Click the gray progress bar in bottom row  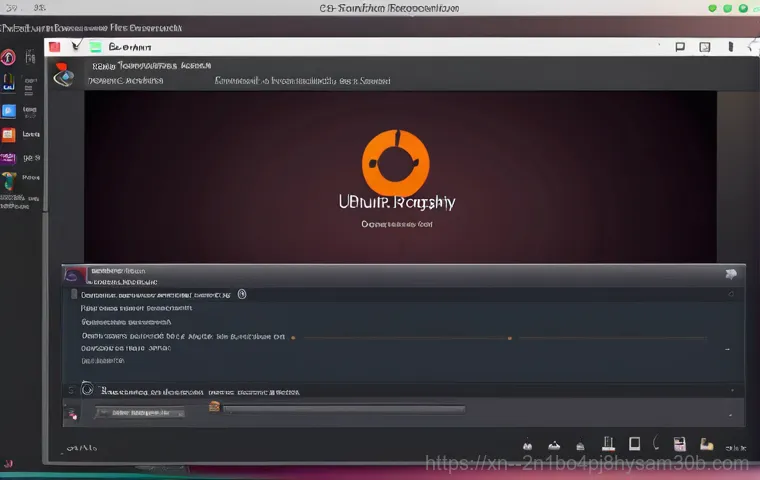344,410
